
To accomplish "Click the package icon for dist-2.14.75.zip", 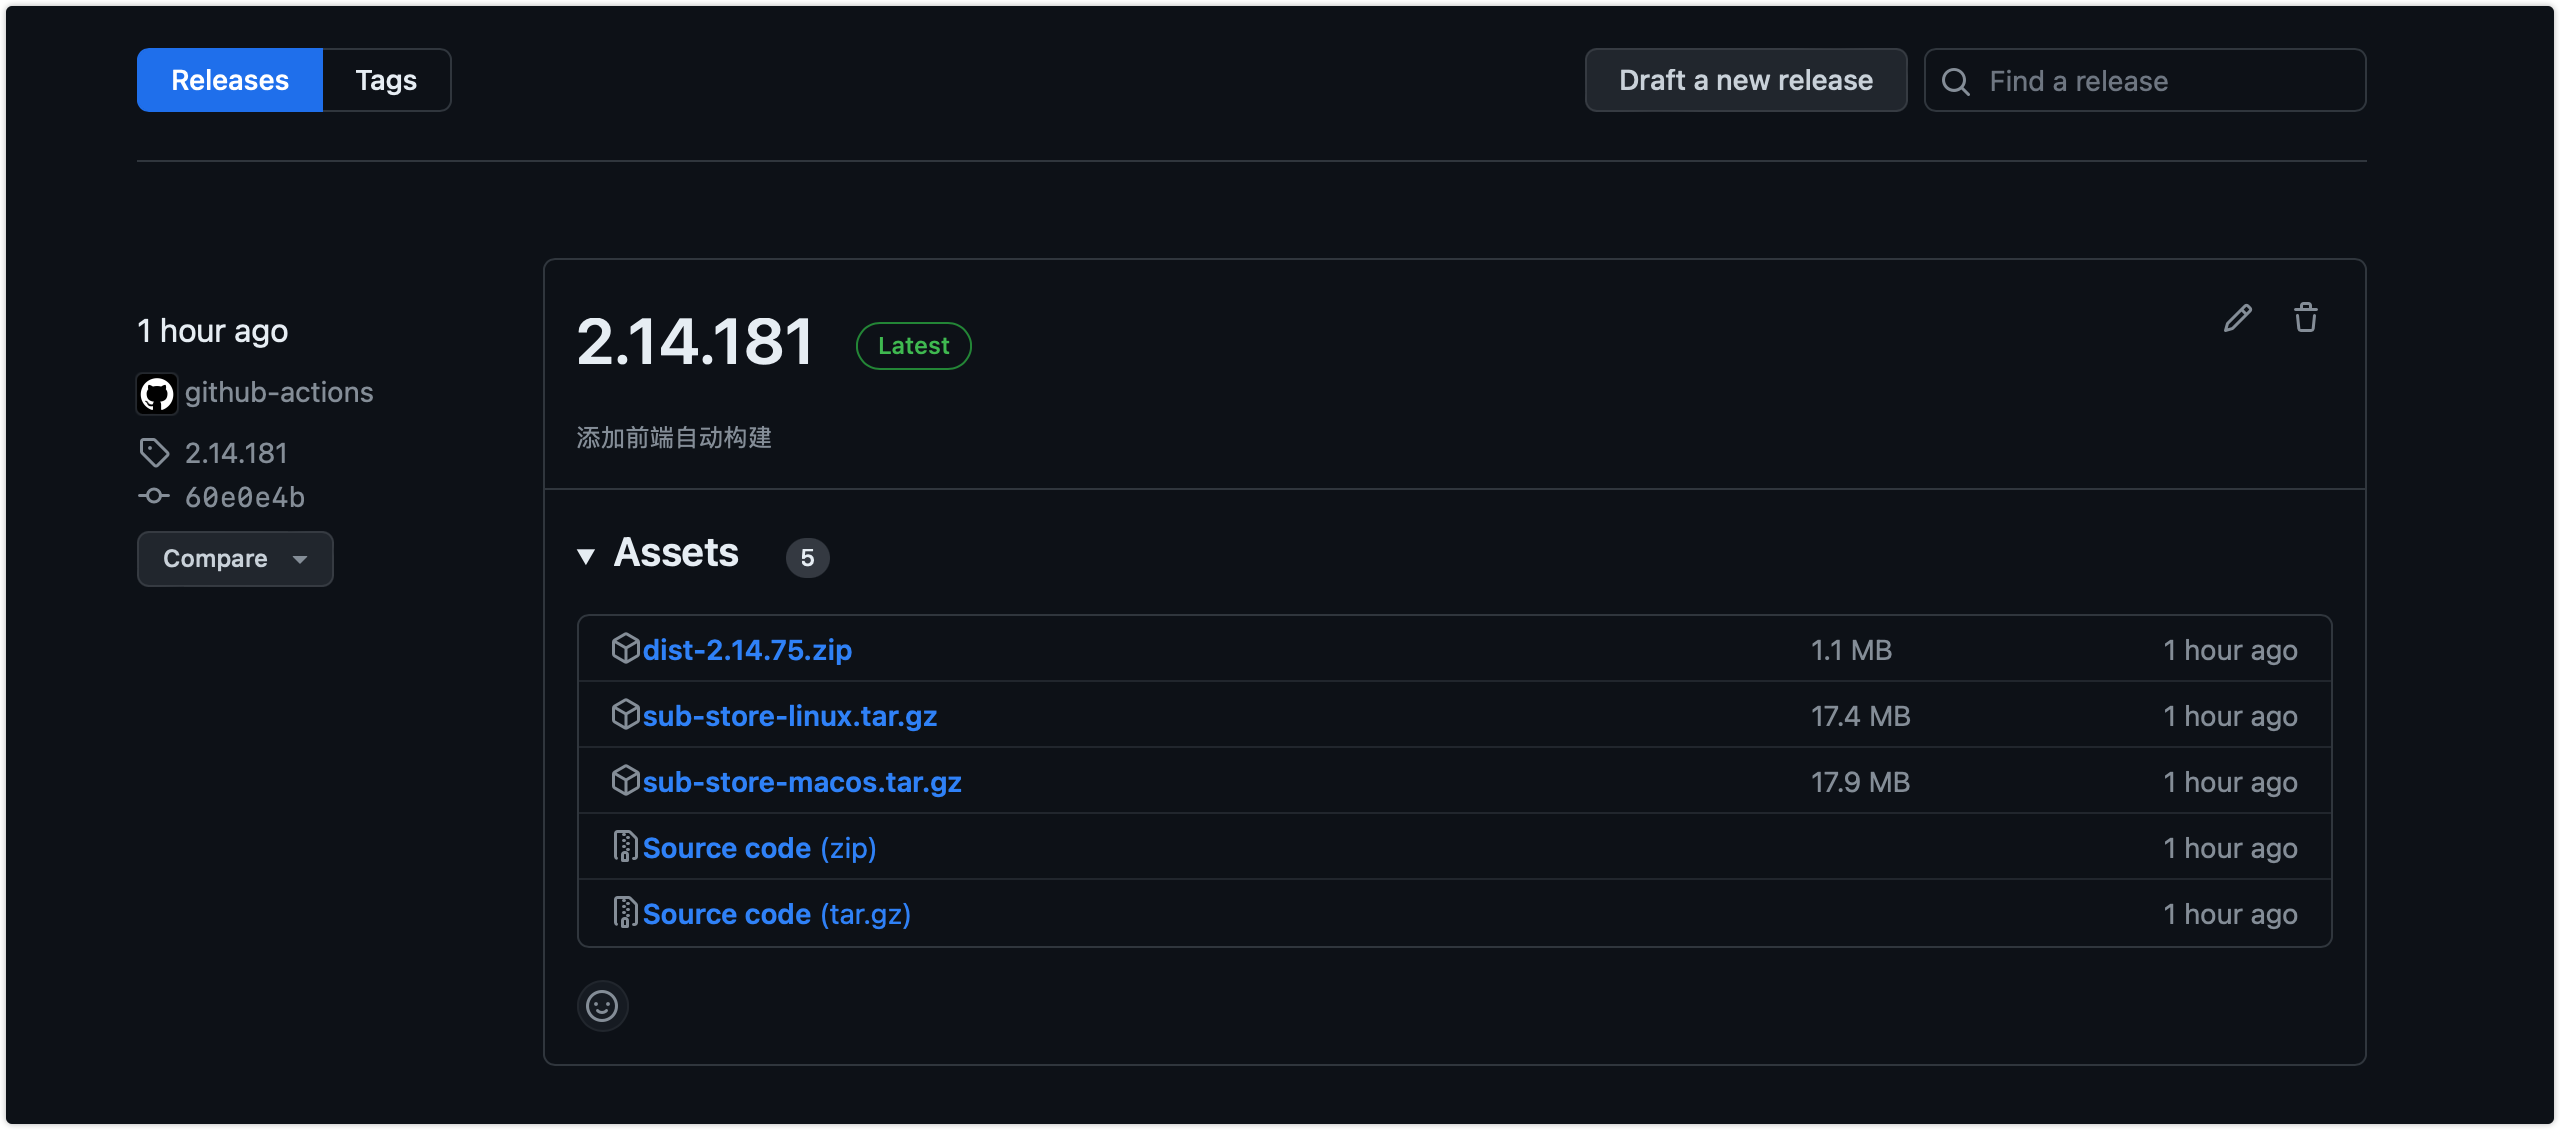I will click(625, 649).
